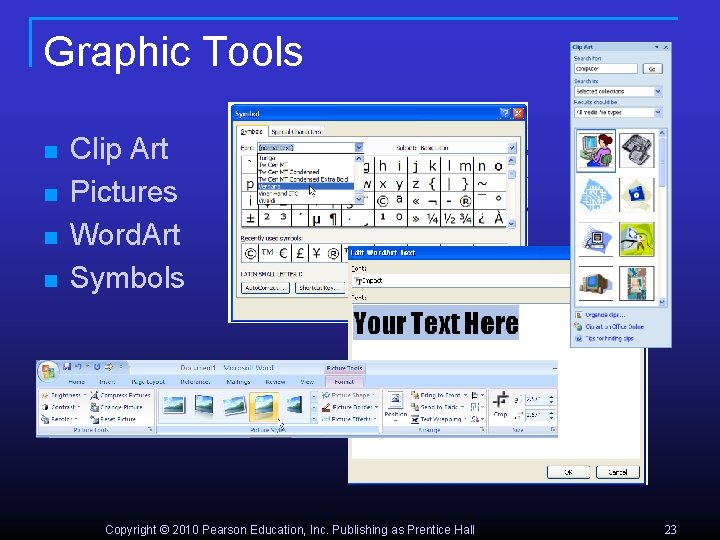The width and height of the screenshot is (720, 540).
Task: Click the Go button in Clip Art pane
Action: point(652,69)
